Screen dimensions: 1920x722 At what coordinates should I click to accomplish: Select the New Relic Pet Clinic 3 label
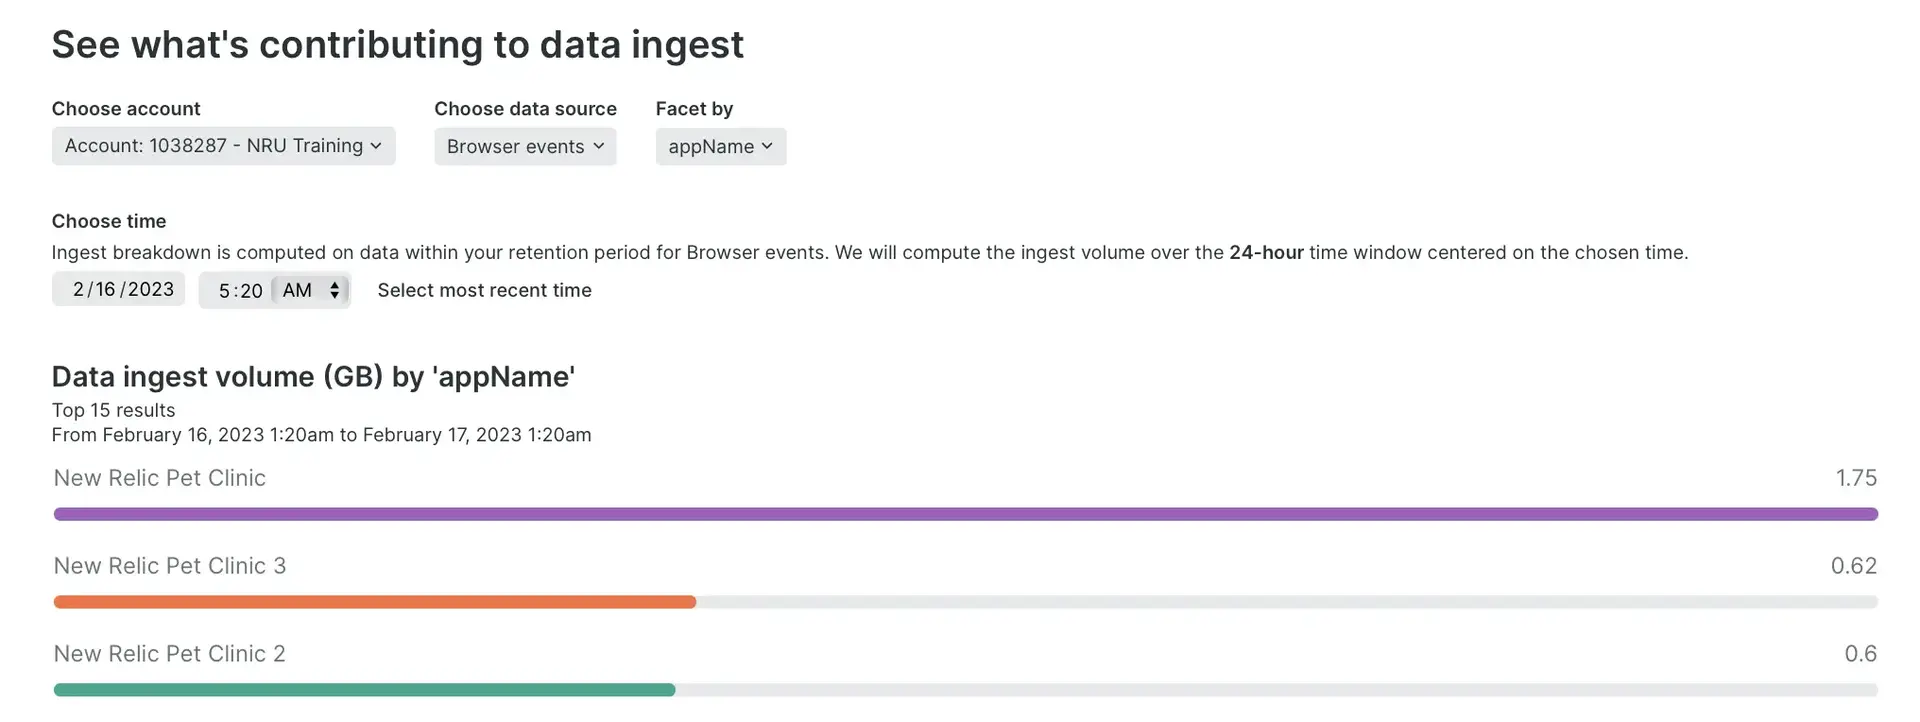click(170, 566)
